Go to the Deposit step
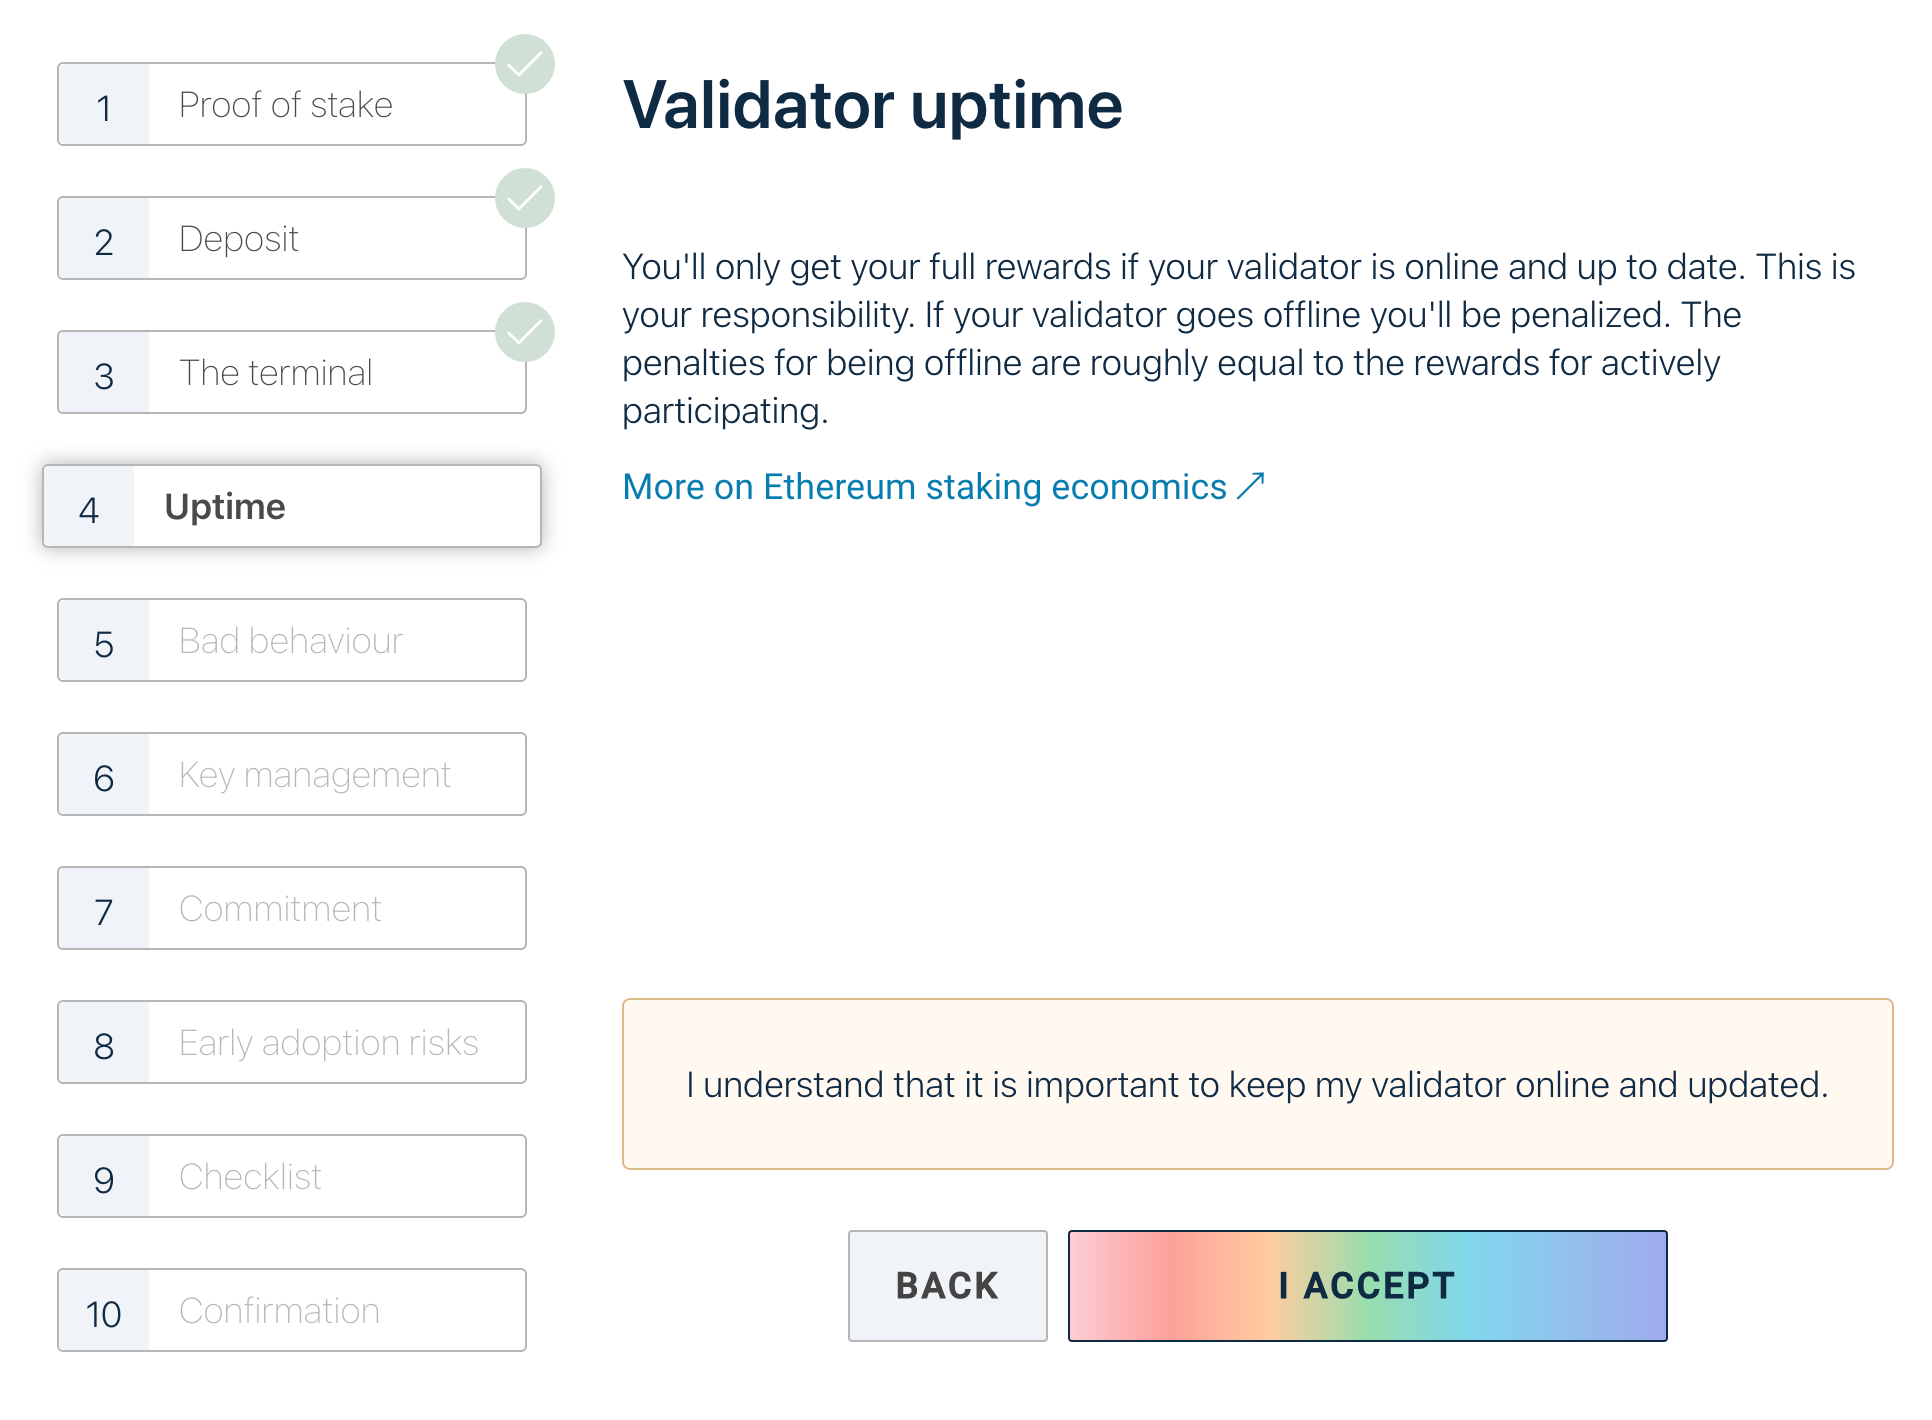 click(292, 239)
